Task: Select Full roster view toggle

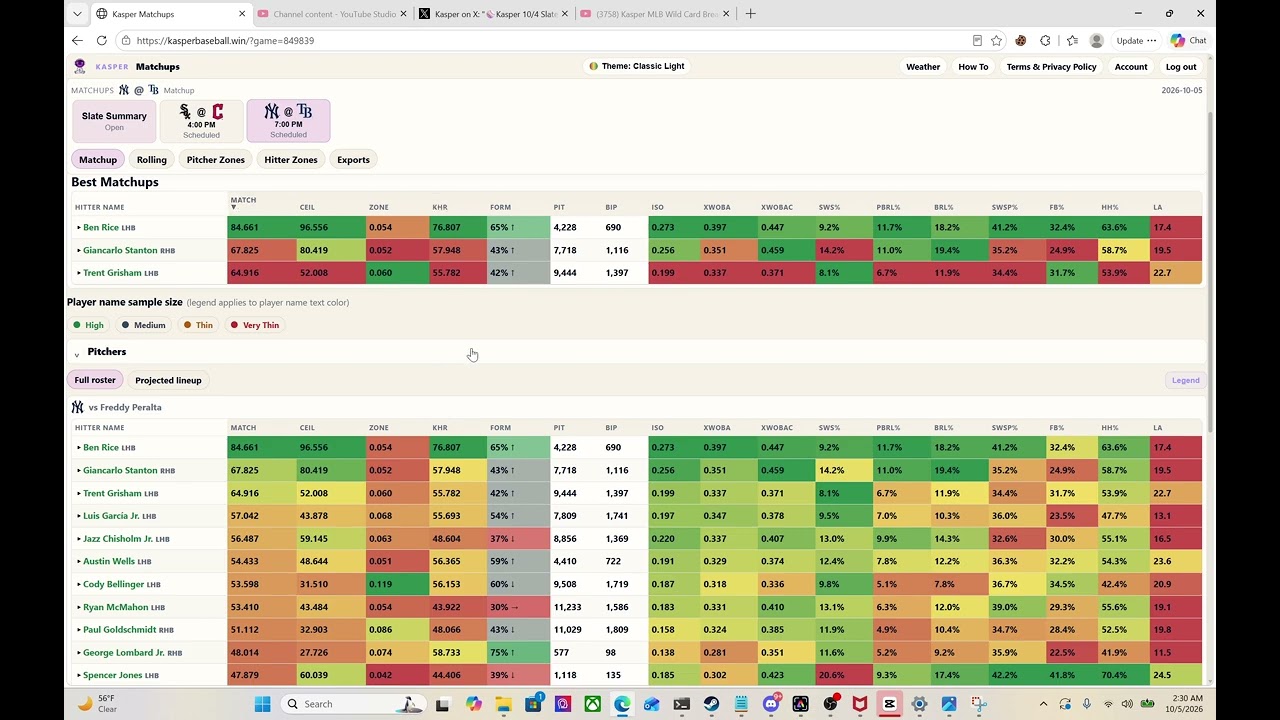Action: 95,380
